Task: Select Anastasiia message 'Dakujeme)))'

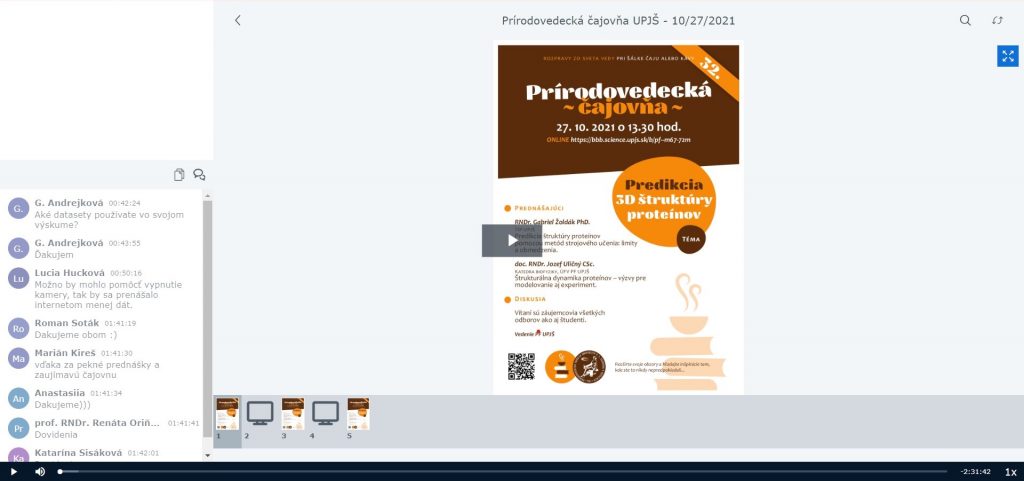Action: tap(101, 399)
